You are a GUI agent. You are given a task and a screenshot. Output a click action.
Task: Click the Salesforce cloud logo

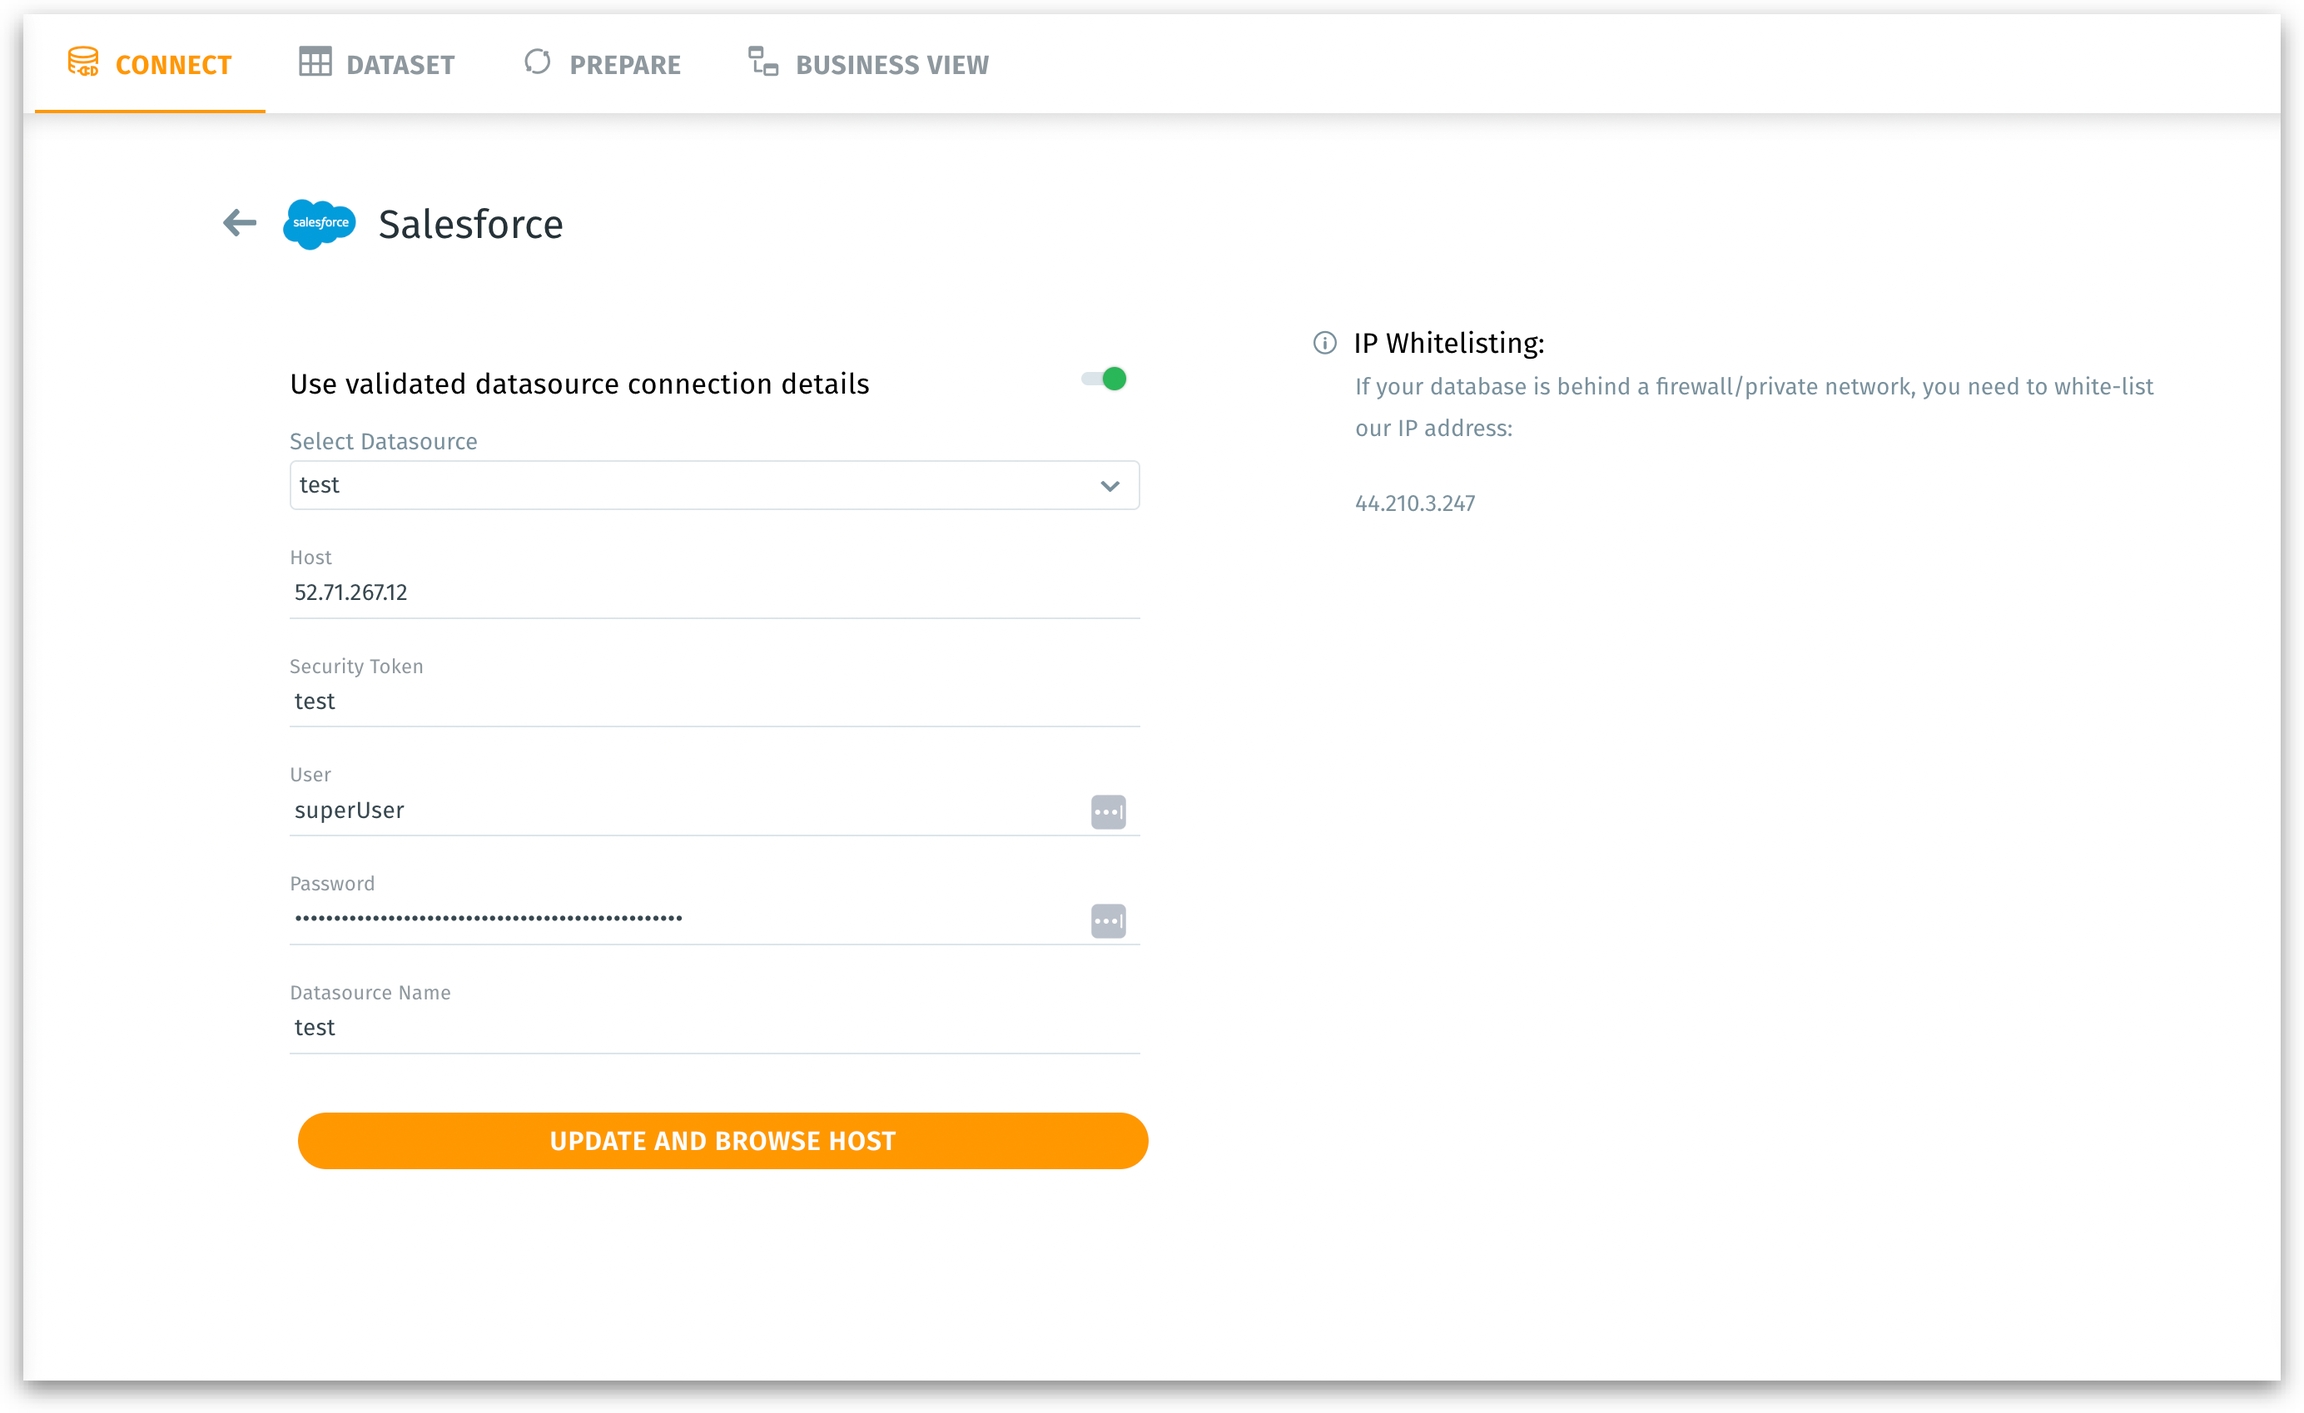319,223
